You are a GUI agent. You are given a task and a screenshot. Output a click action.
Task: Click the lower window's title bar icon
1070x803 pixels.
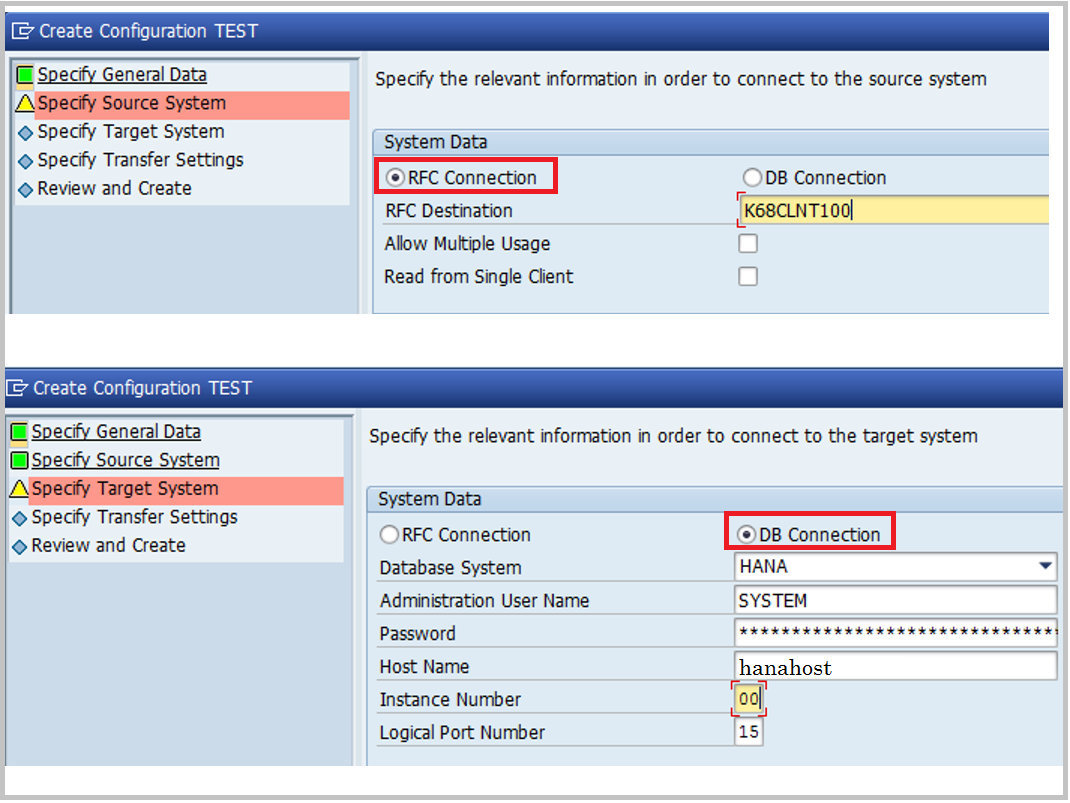click(x=17, y=388)
